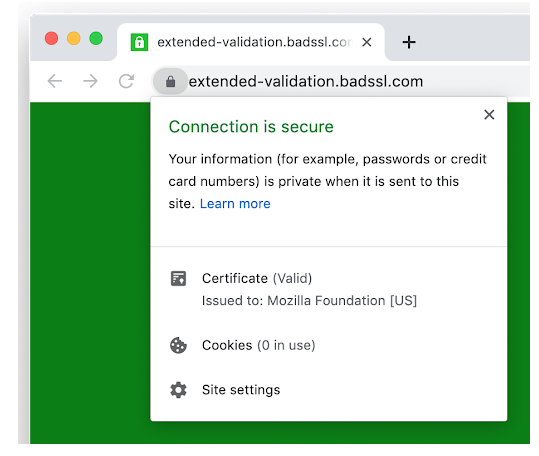Click the URL text in address bar
The width and height of the screenshot is (539, 456).
[x=306, y=82]
